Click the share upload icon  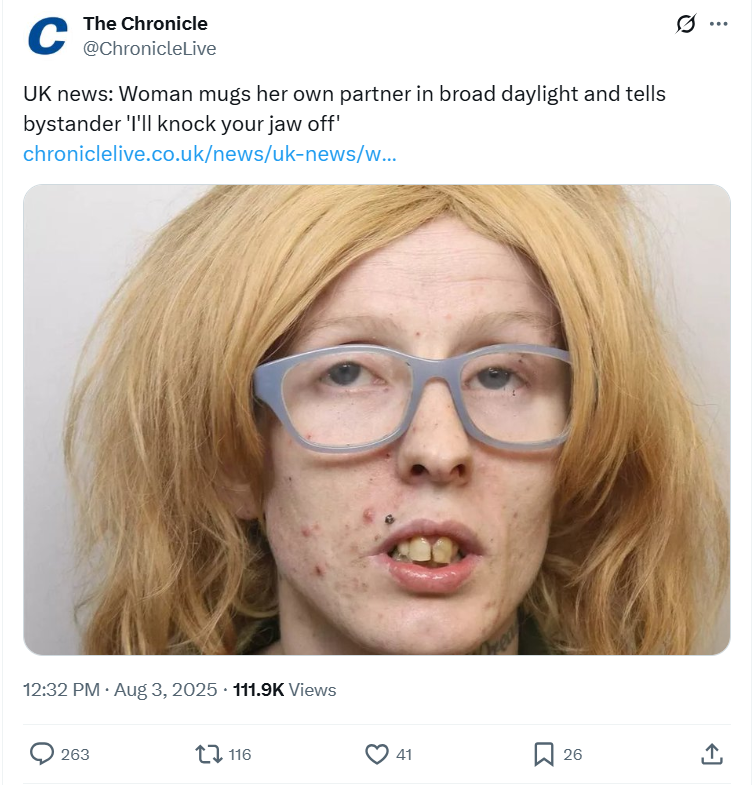click(x=711, y=754)
